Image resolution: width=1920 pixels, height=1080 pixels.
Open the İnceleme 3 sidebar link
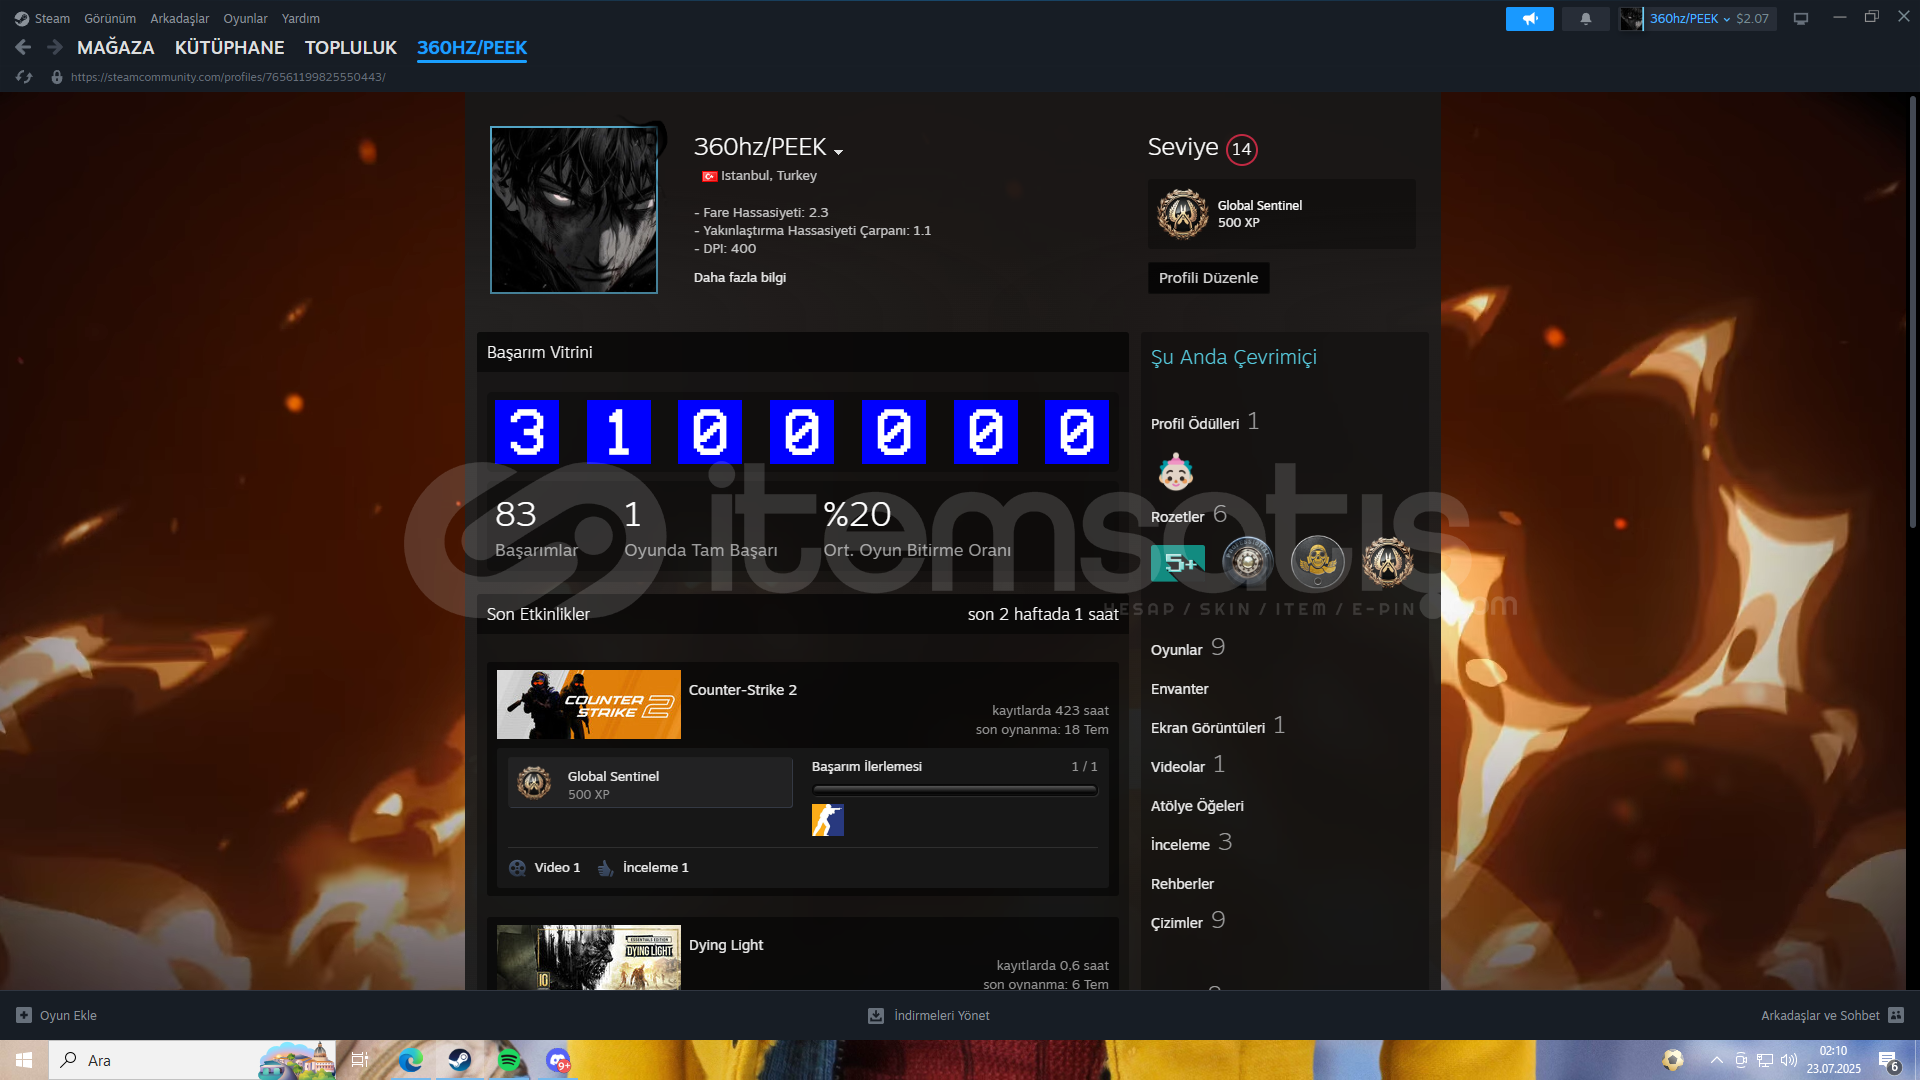coord(1191,843)
